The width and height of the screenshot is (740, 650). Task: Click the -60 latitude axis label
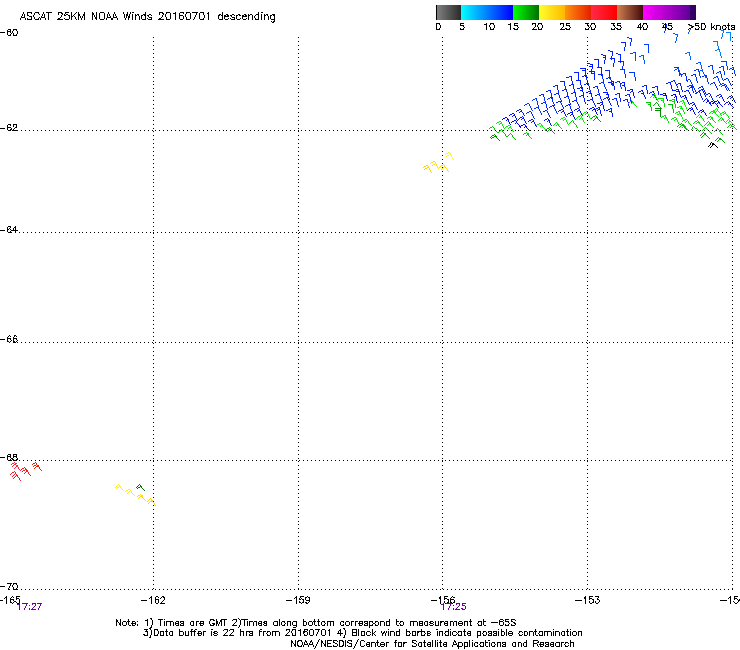coord(9,33)
